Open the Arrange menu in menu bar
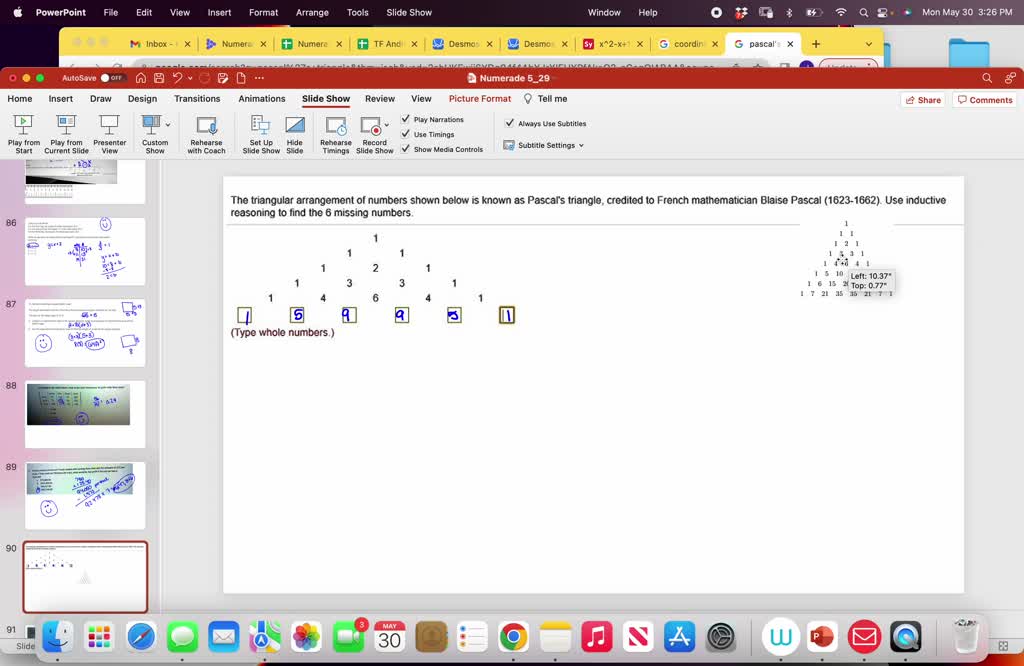The width and height of the screenshot is (1024, 666). pos(312,12)
